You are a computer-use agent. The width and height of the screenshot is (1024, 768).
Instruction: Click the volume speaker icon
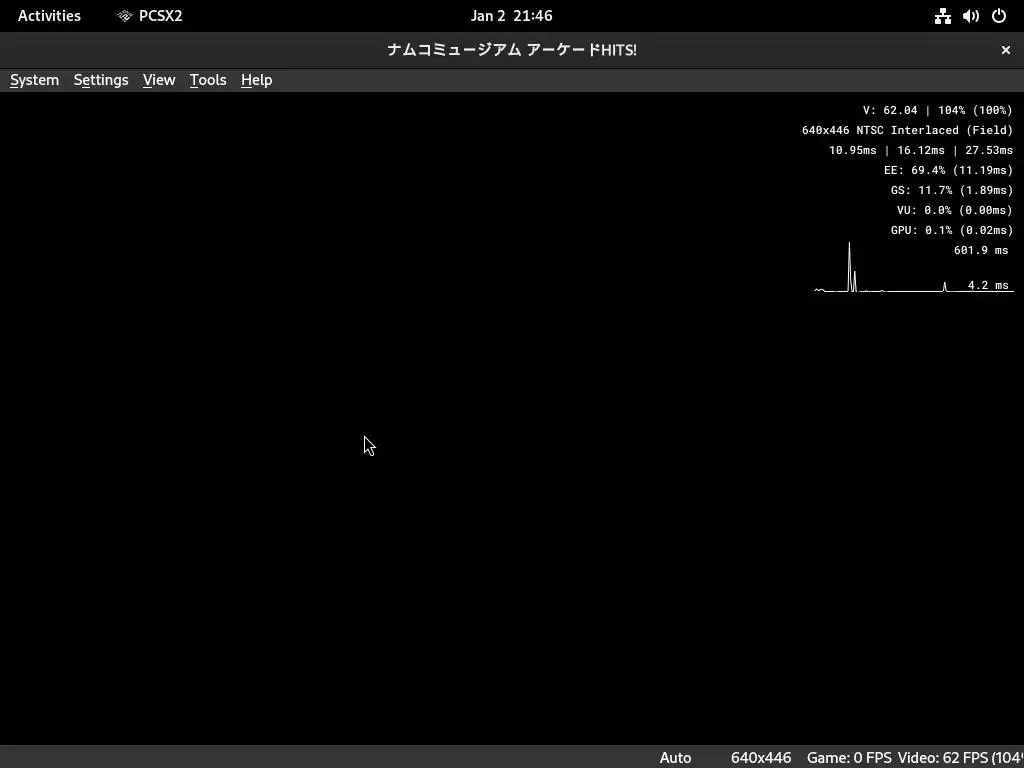click(970, 16)
